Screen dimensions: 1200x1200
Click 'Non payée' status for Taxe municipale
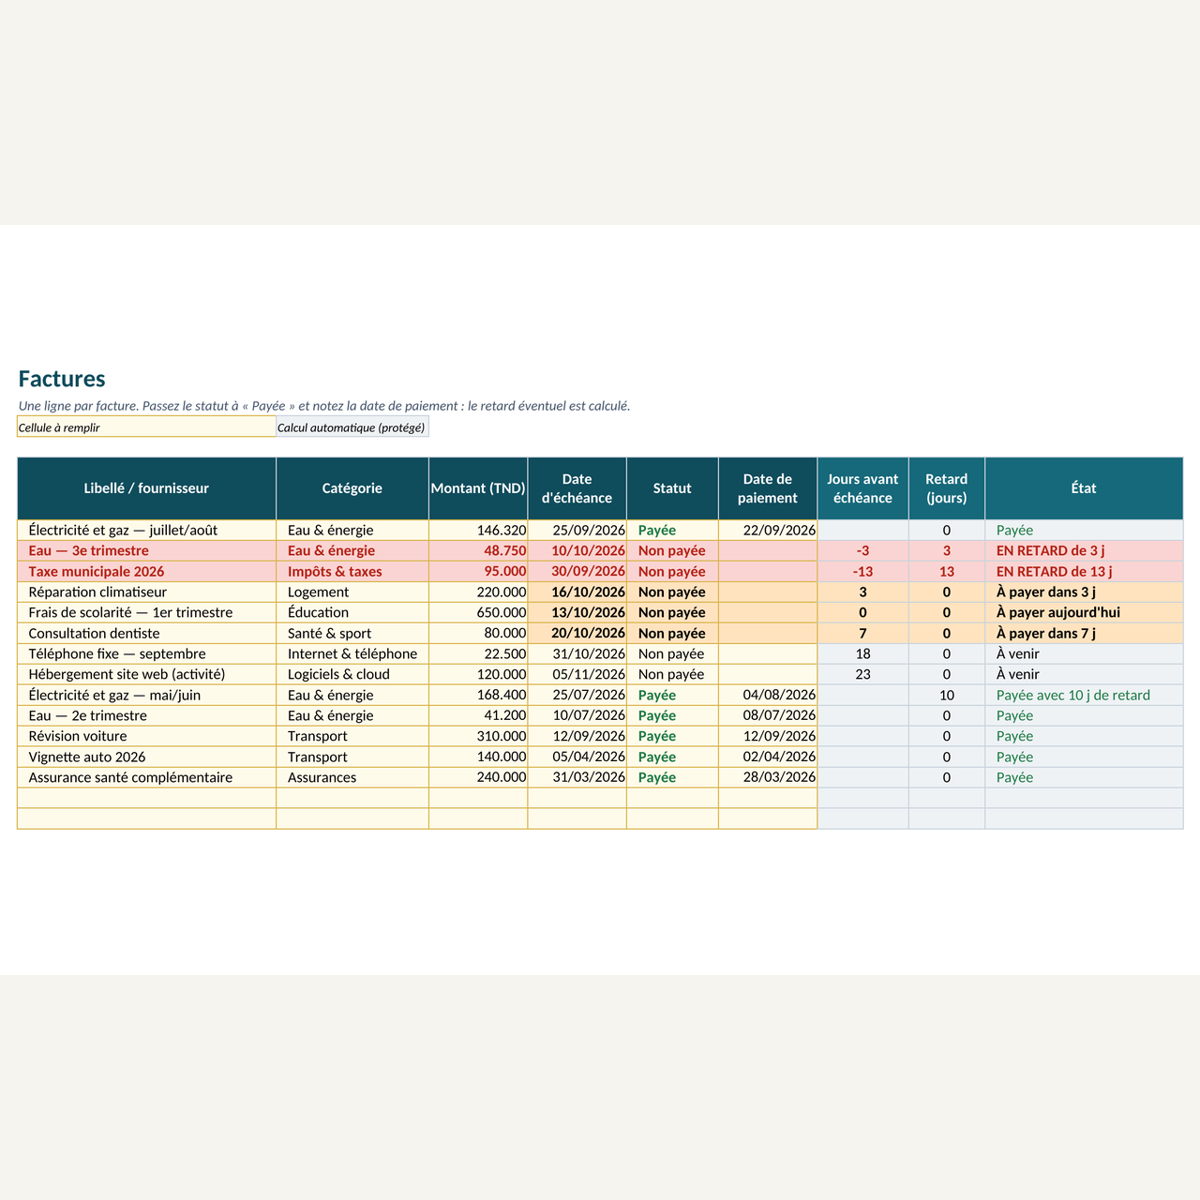(x=672, y=571)
